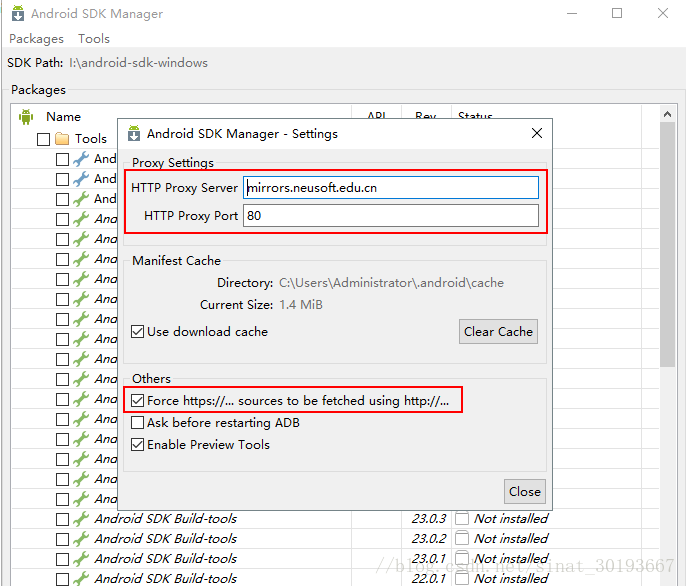
Task: Toggle Enable Preview Tools checkbox
Action: click(137, 445)
